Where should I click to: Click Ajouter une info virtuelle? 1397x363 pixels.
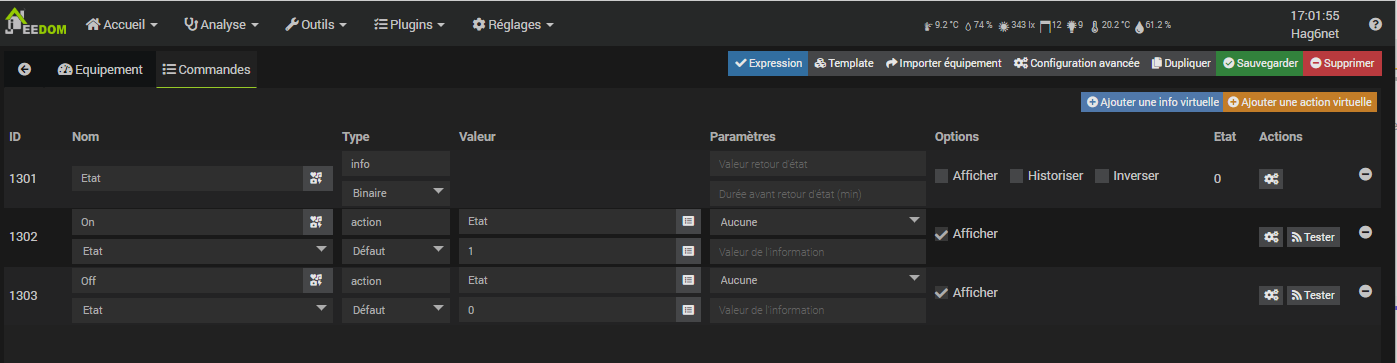pyautogui.click(x=1152, y=102)
